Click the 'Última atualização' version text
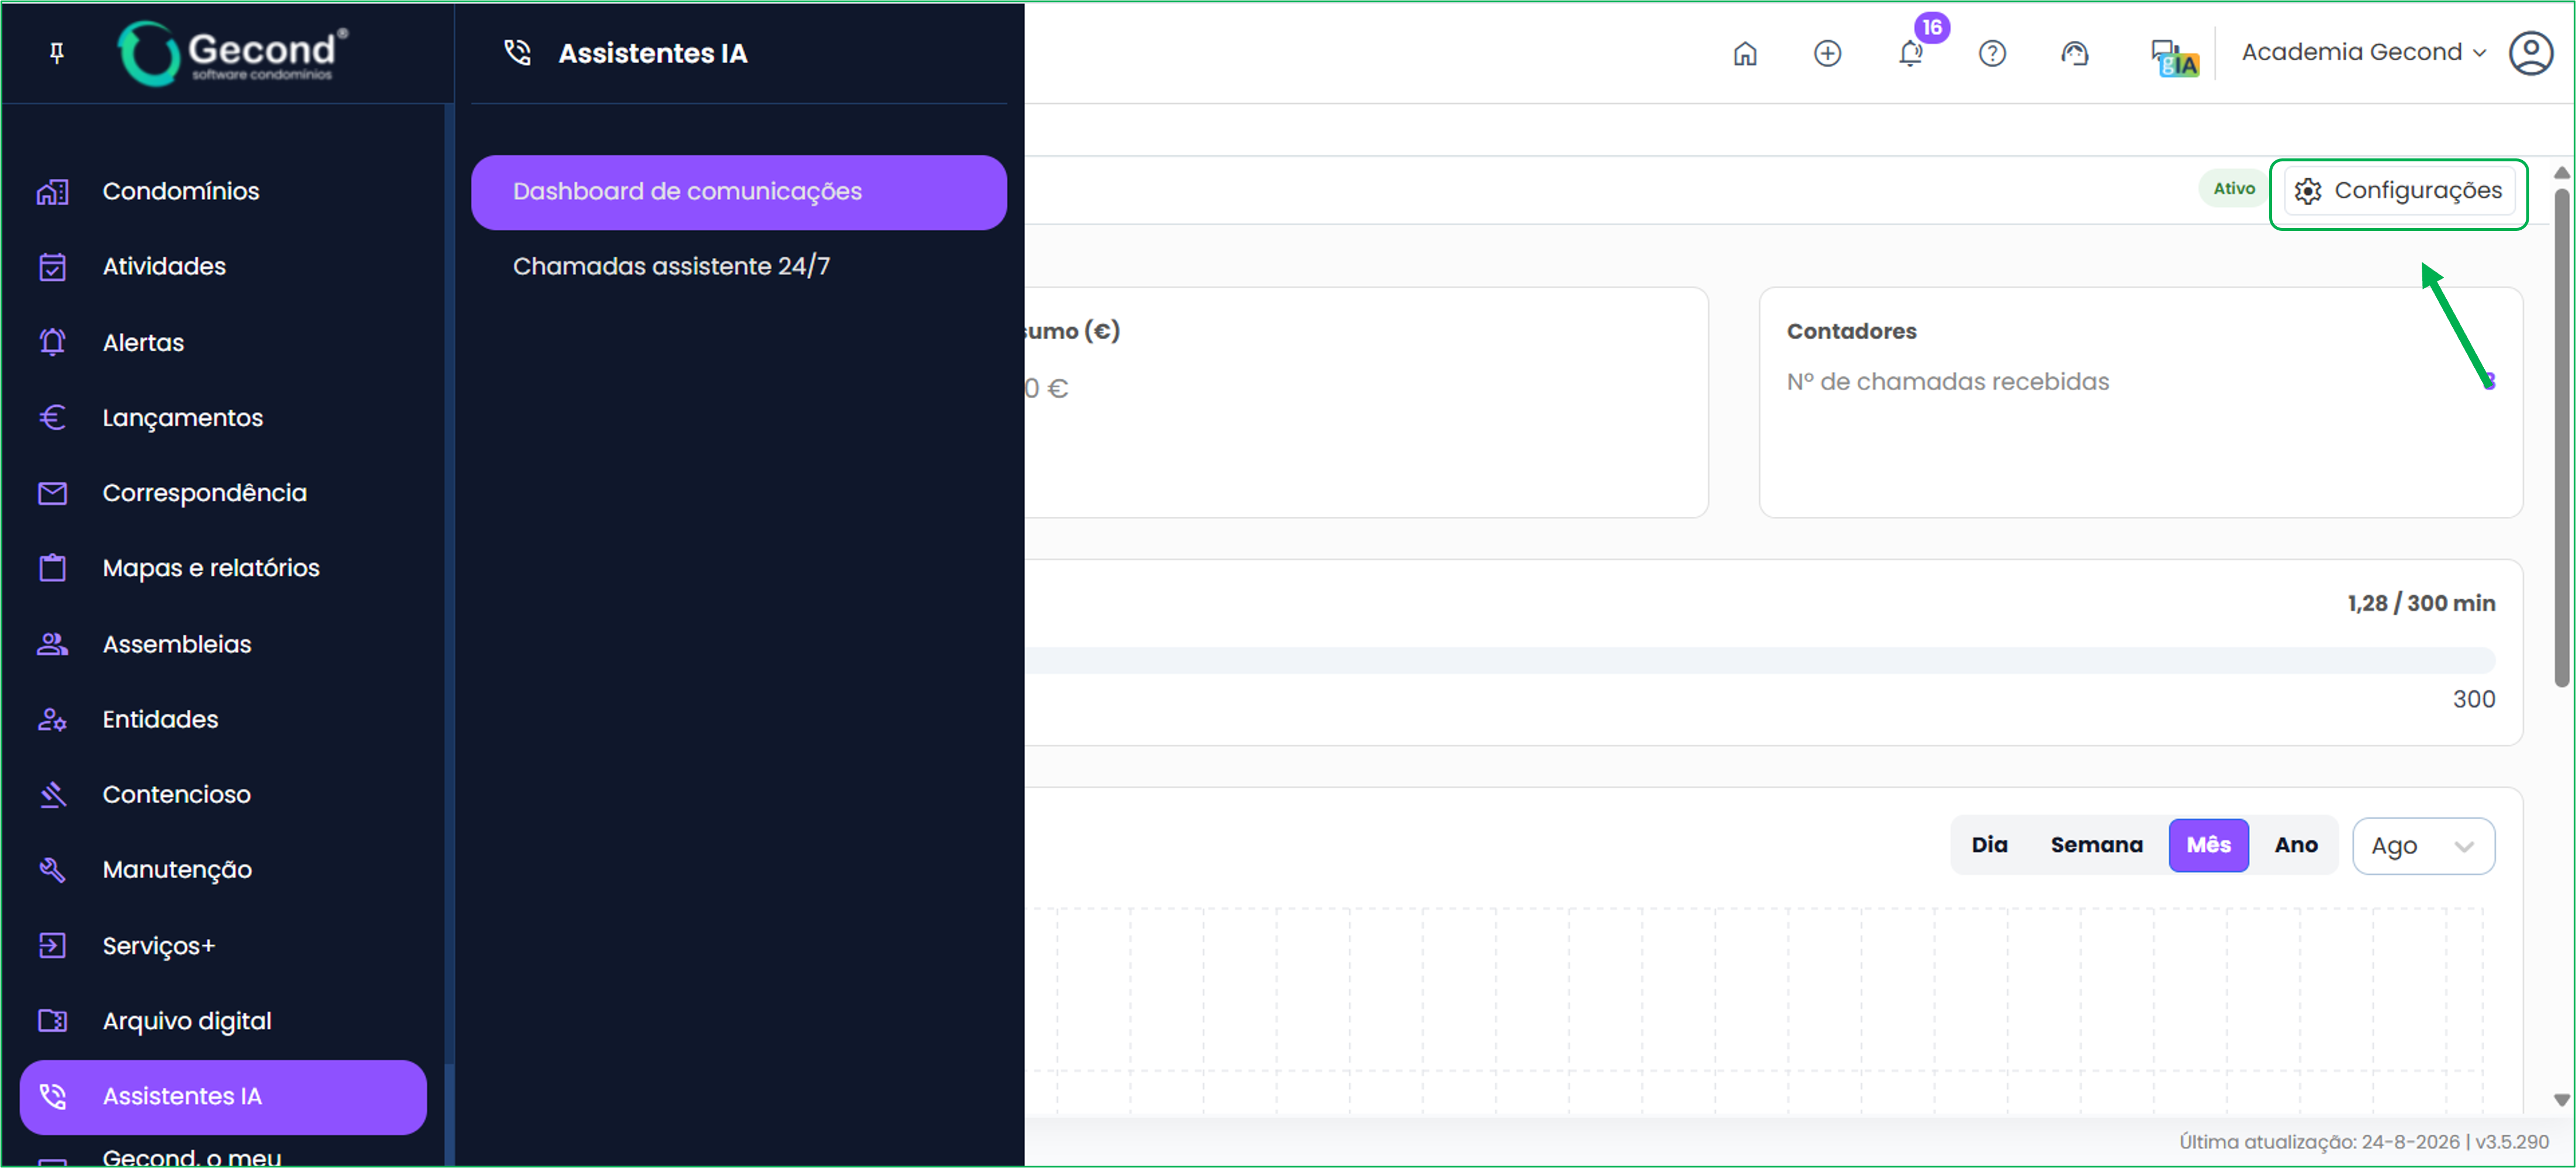 click(x=2364, y=1141)
